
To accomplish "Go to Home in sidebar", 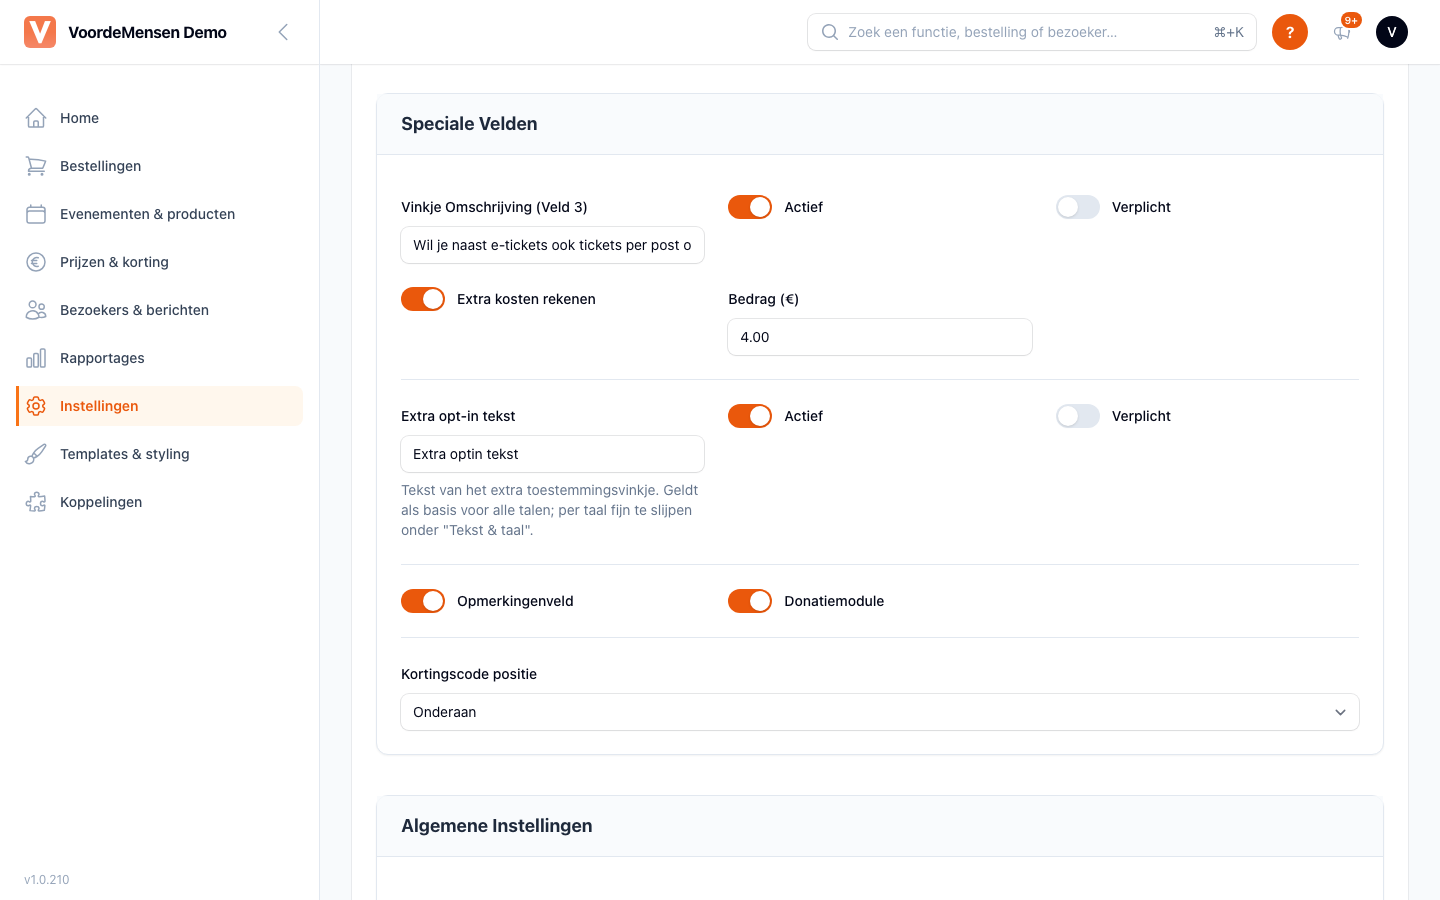I will pyautogui.click(x=160, y=118).
